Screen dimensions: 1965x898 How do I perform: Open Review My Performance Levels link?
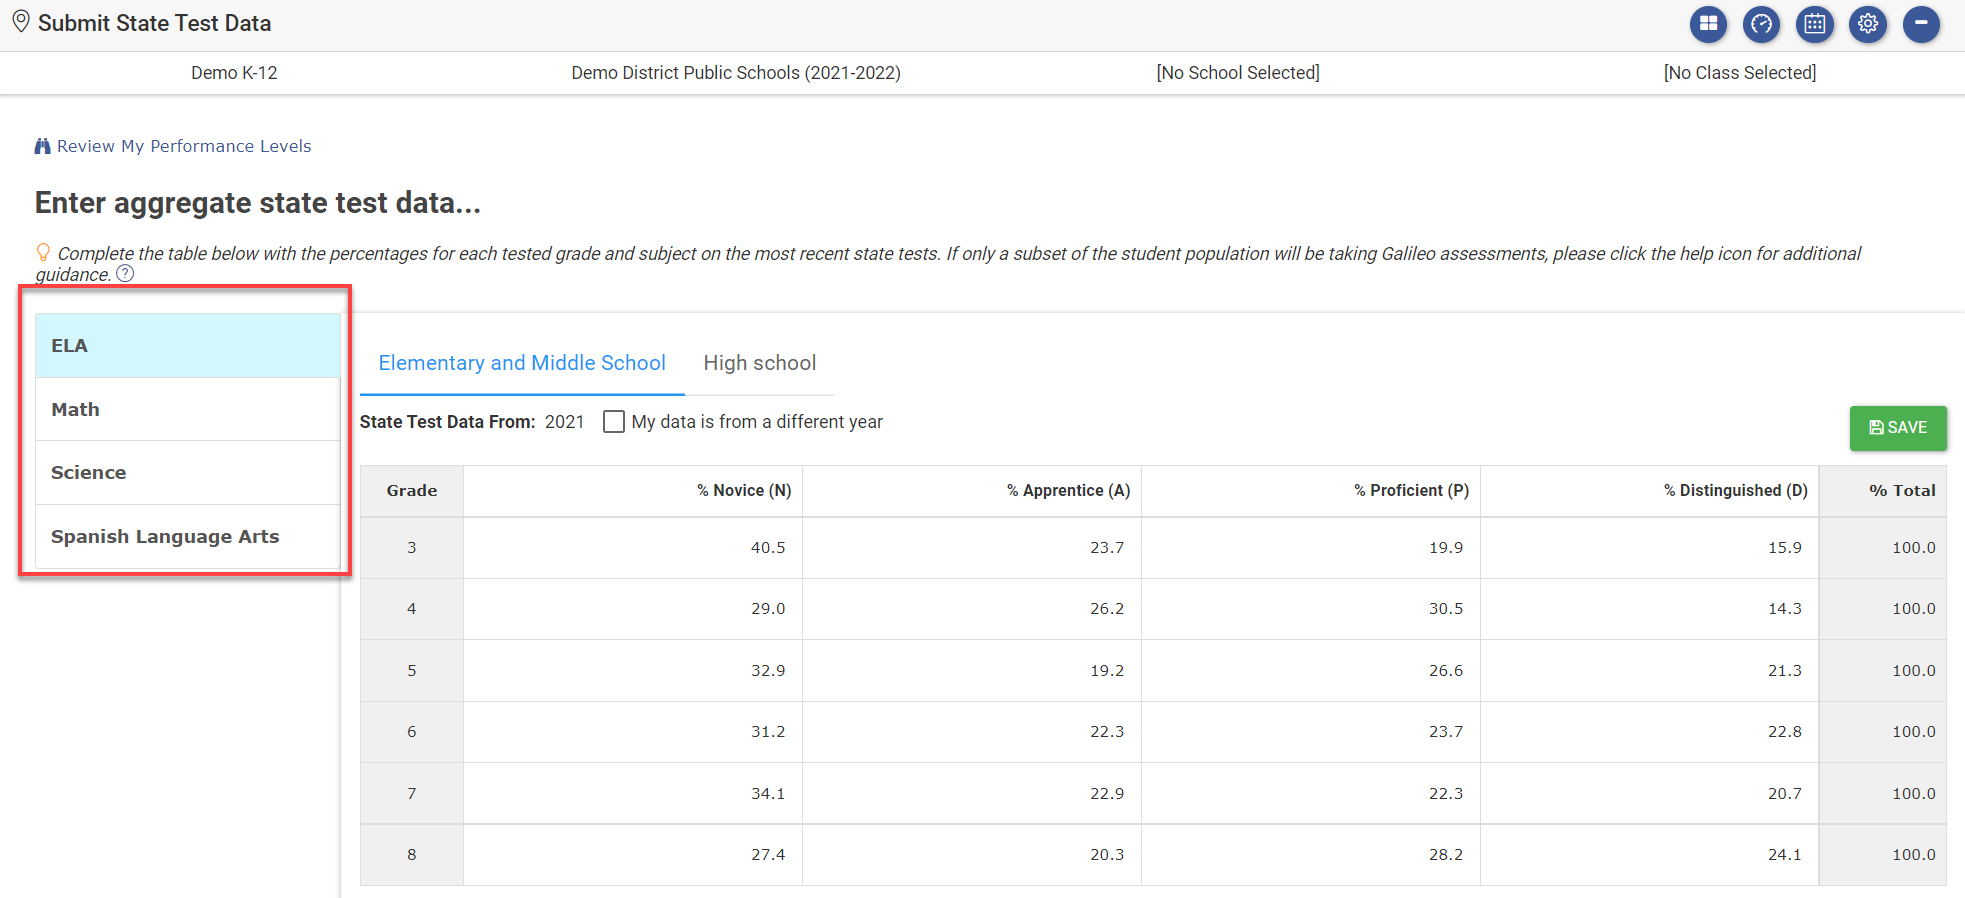click(x=184, y=146)
